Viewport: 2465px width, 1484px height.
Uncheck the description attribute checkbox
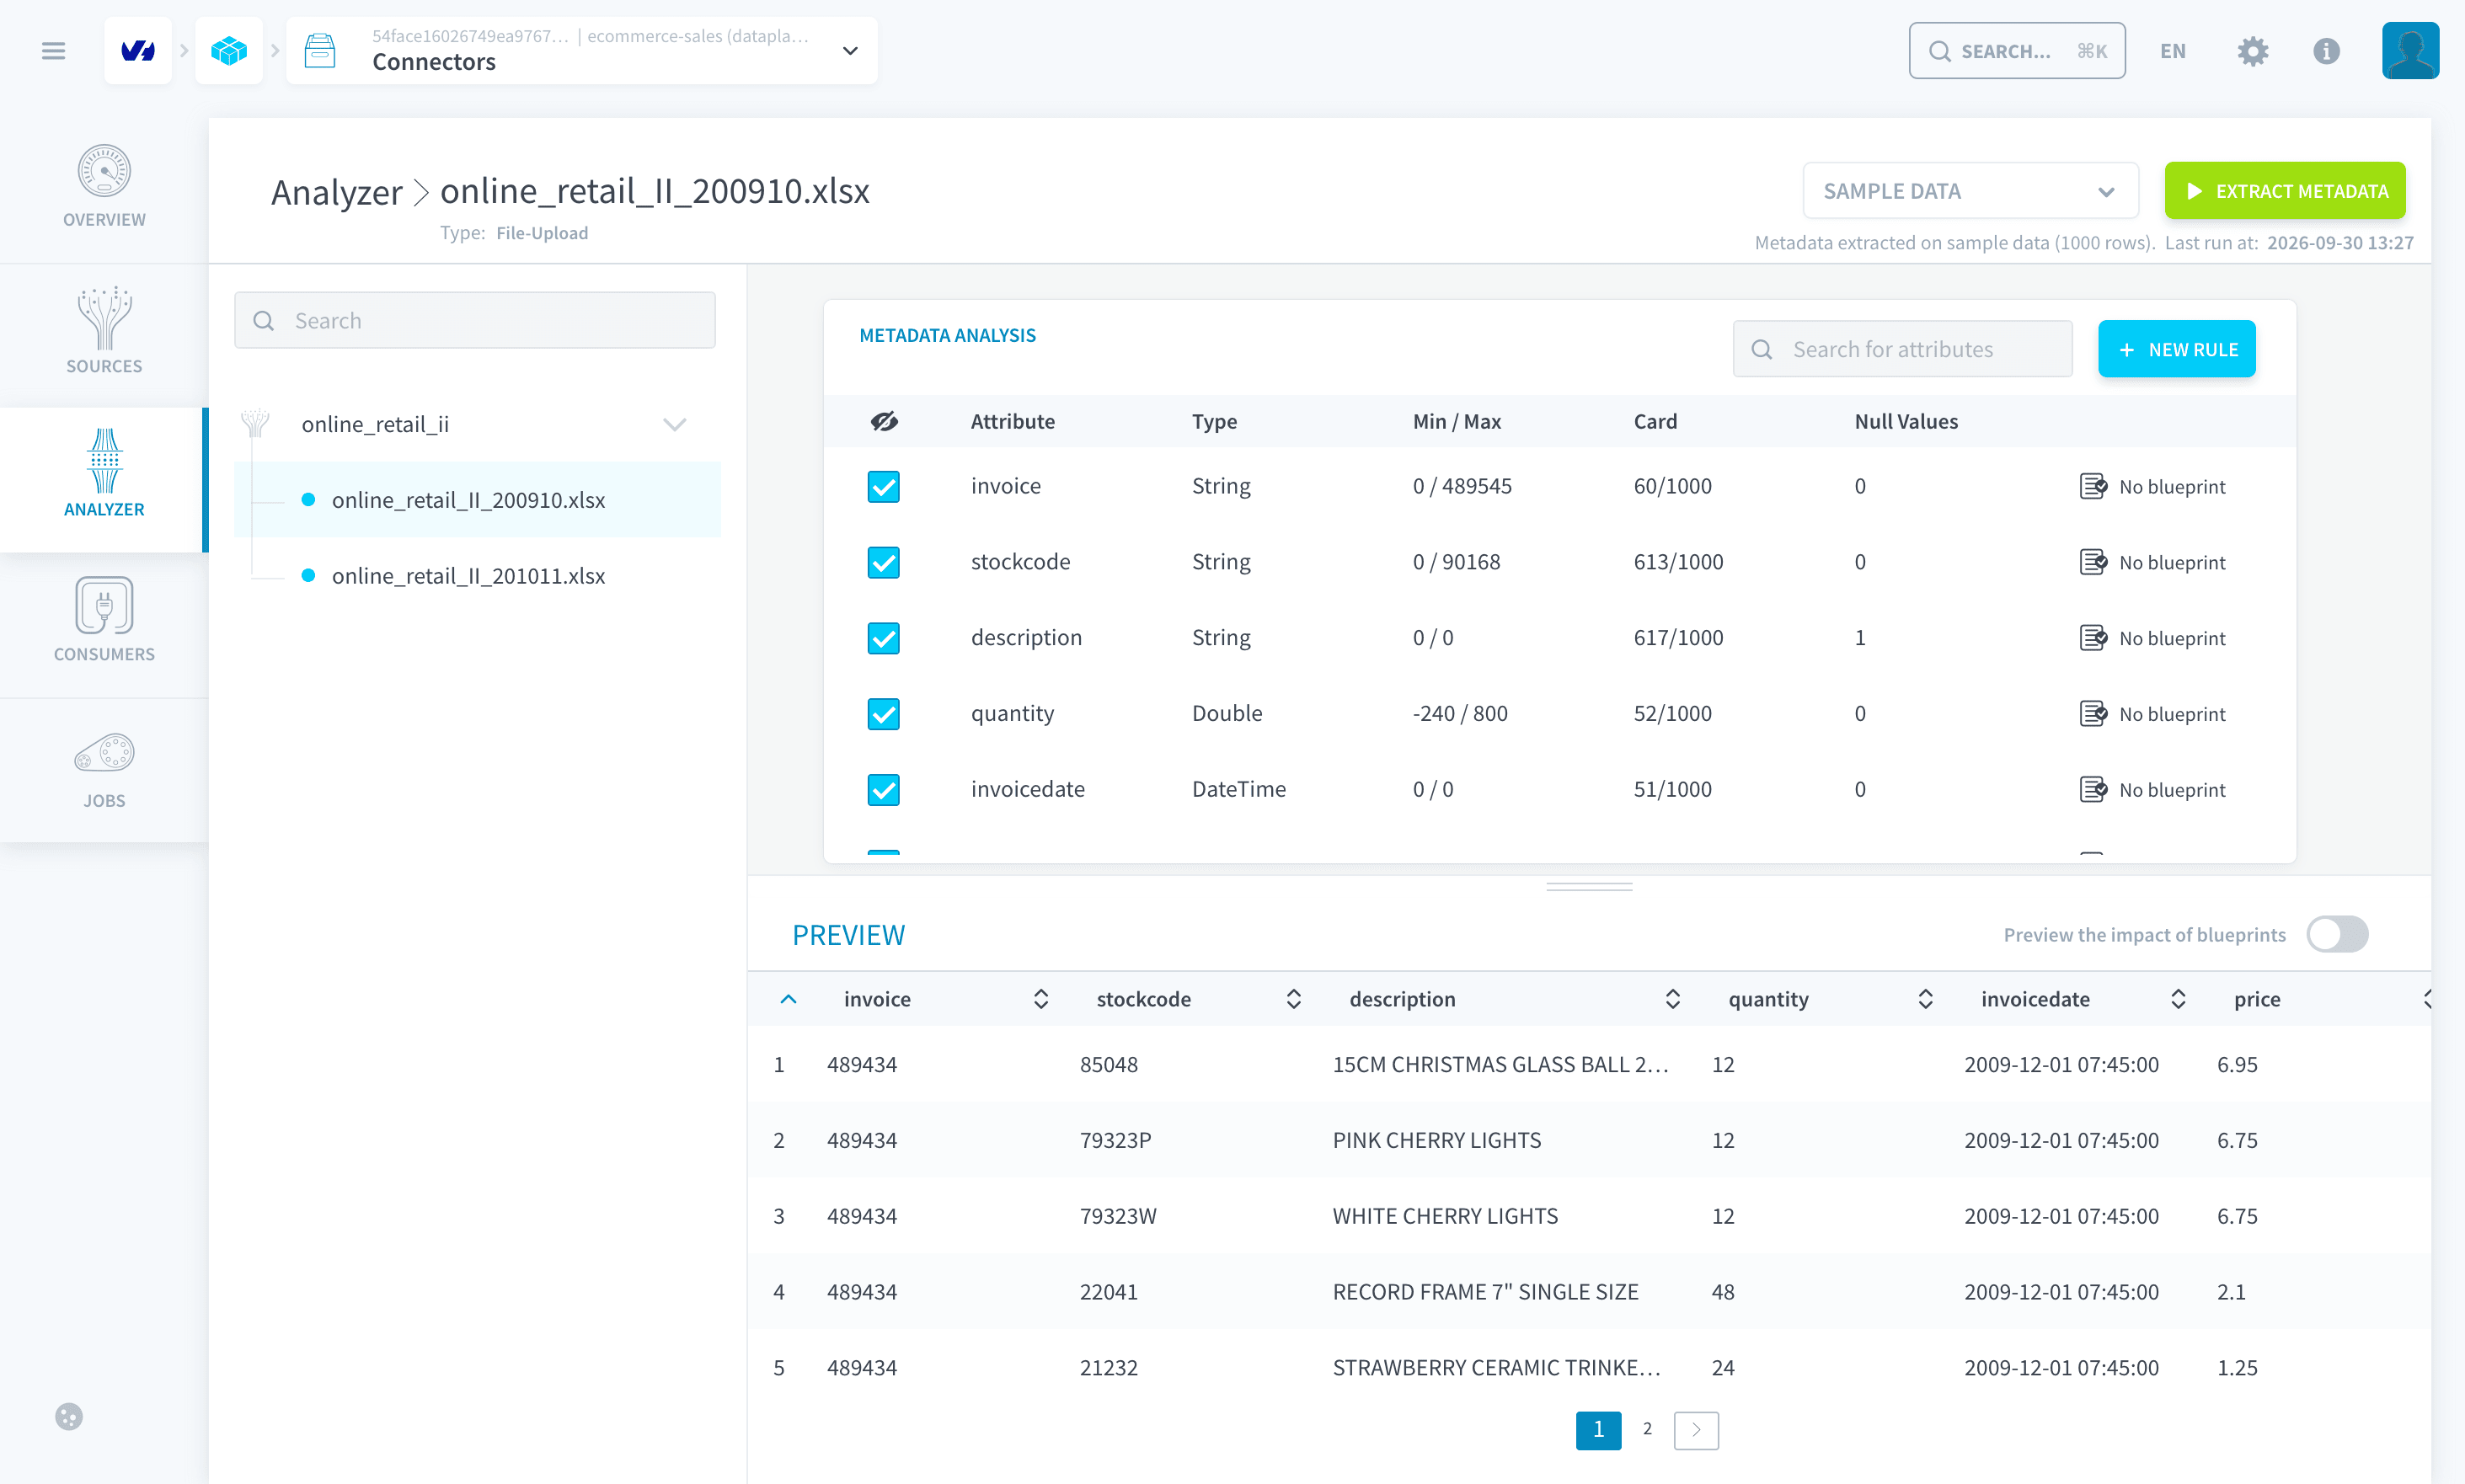(x=884, y=638)
